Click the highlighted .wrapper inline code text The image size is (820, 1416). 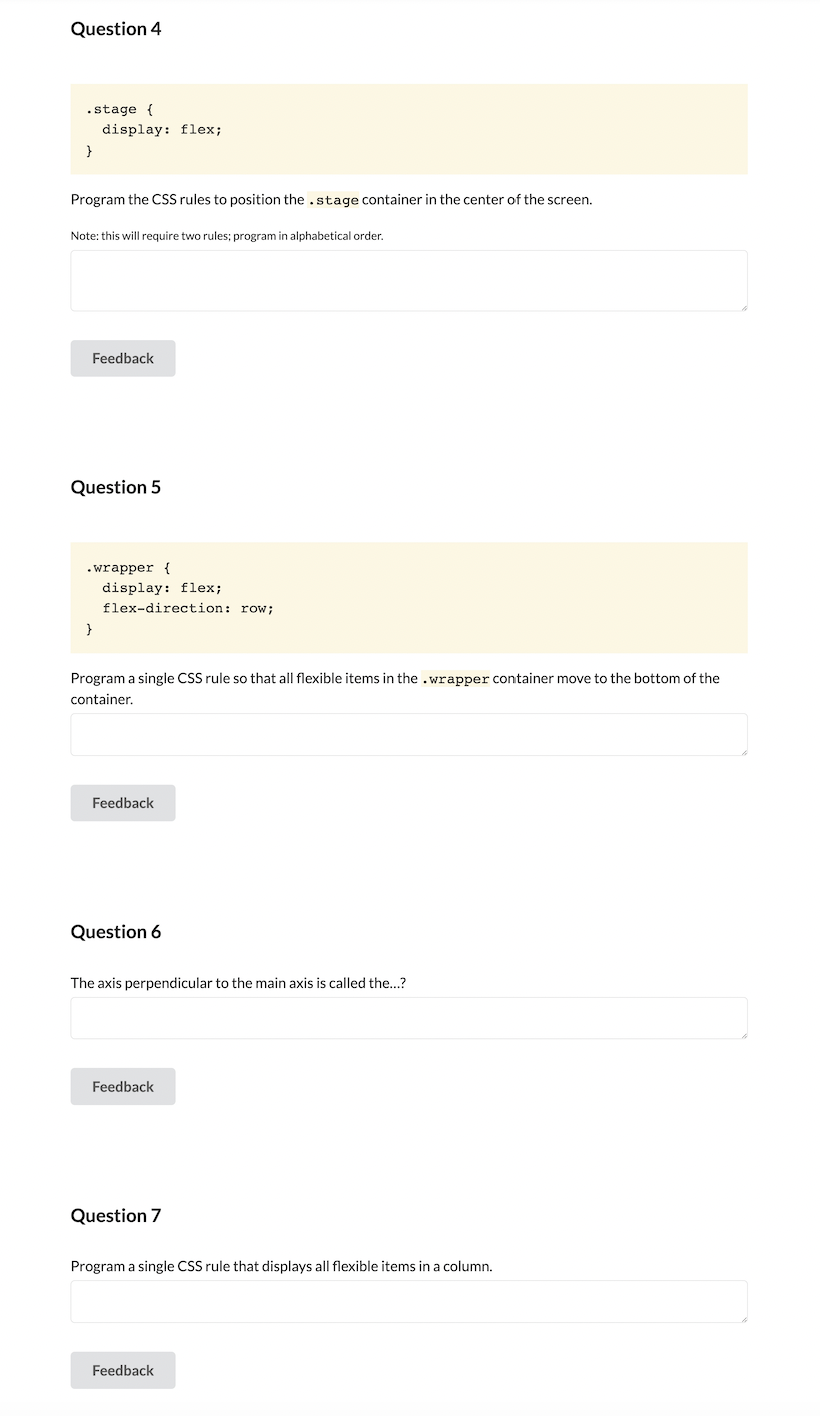coord(455,678)
